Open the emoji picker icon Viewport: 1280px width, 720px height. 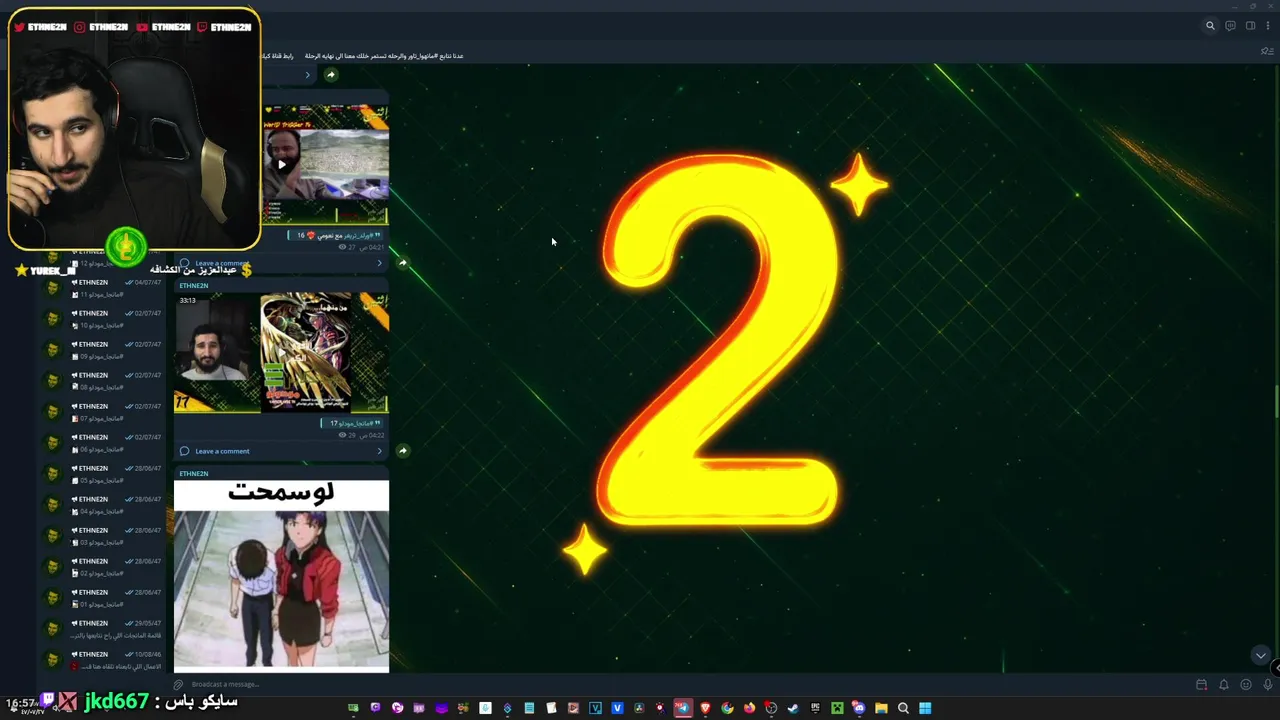click(1245, 685)
